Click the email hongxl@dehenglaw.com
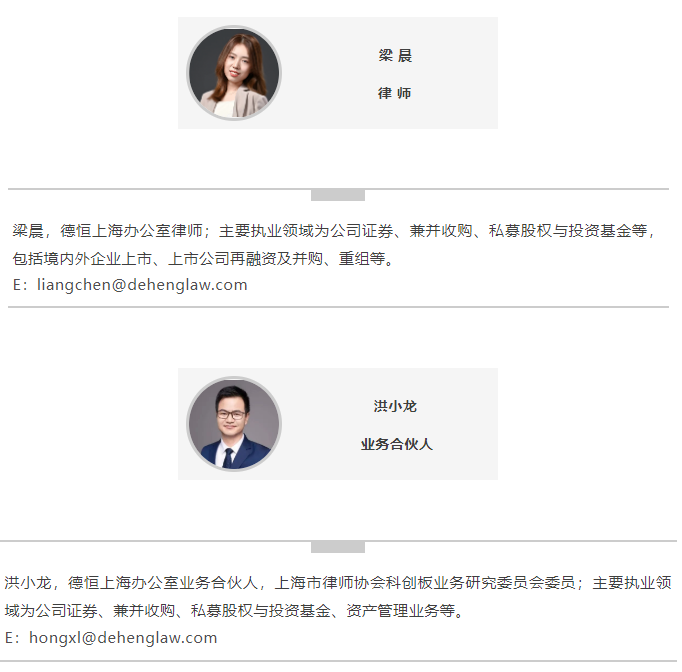This screenshot has height=672, width=682. pyautogui.click(x=123, y=638)
